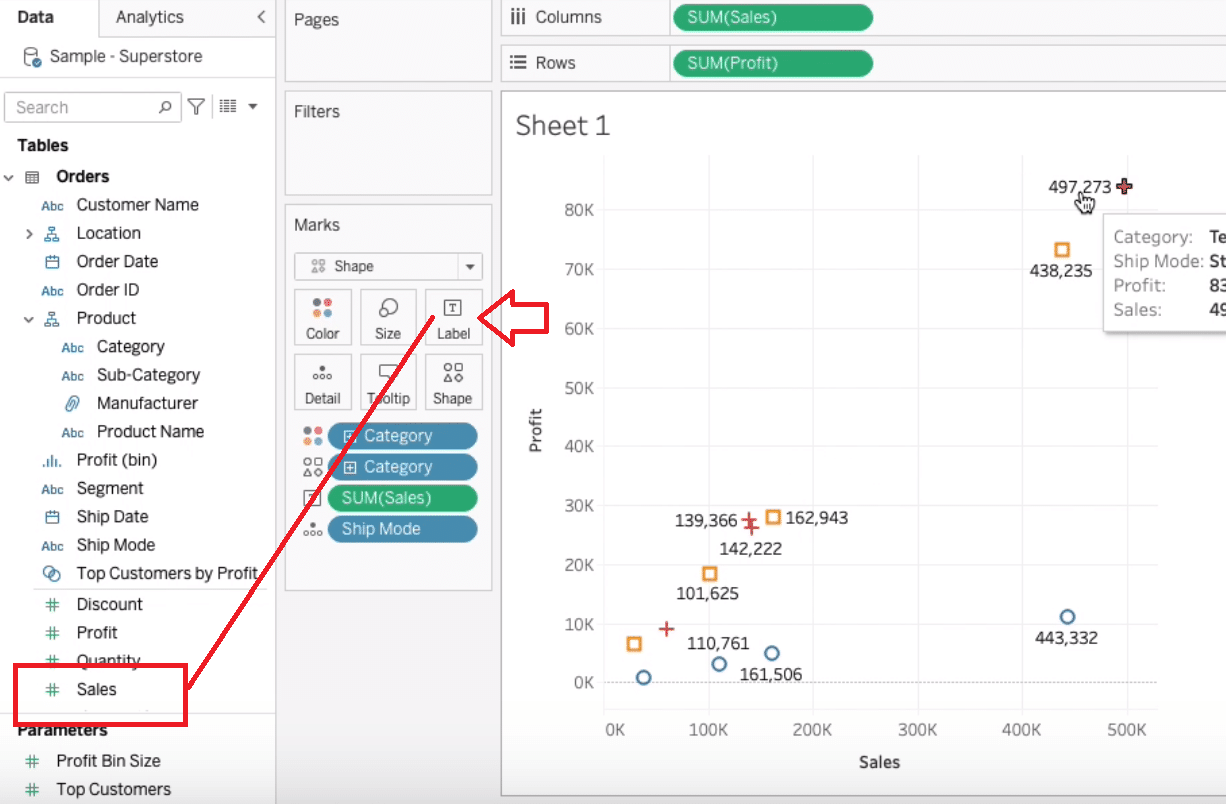Select the Ship Mode field in Data pane
This screenshot has height=804, width=1226.
[115, 545]
